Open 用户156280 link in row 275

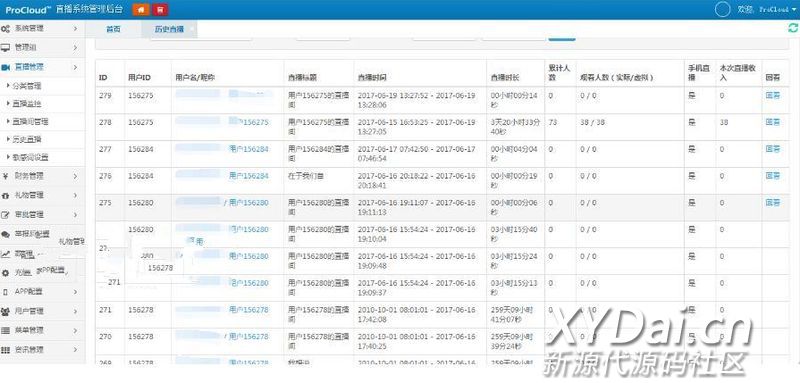pyautogui.click(x=249, y=203)
